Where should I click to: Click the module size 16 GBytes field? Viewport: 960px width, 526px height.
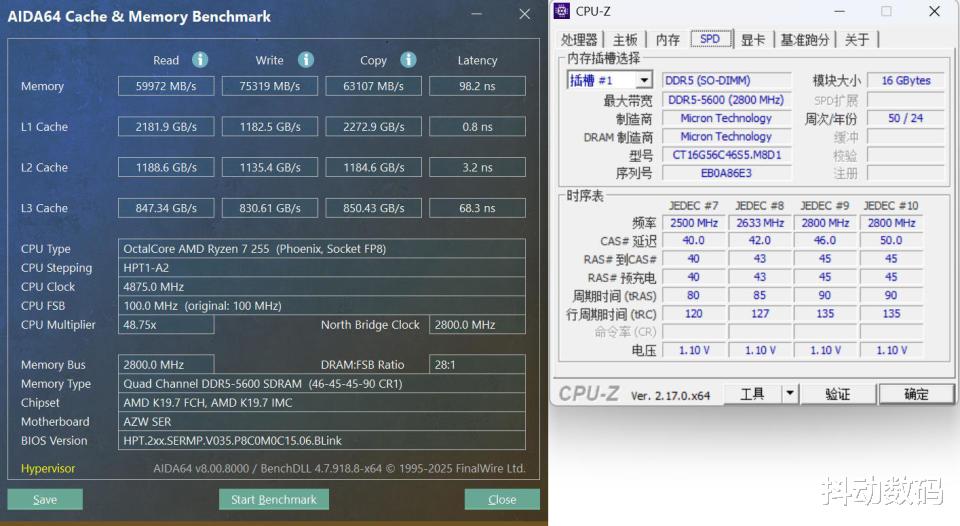click(906, 80)
